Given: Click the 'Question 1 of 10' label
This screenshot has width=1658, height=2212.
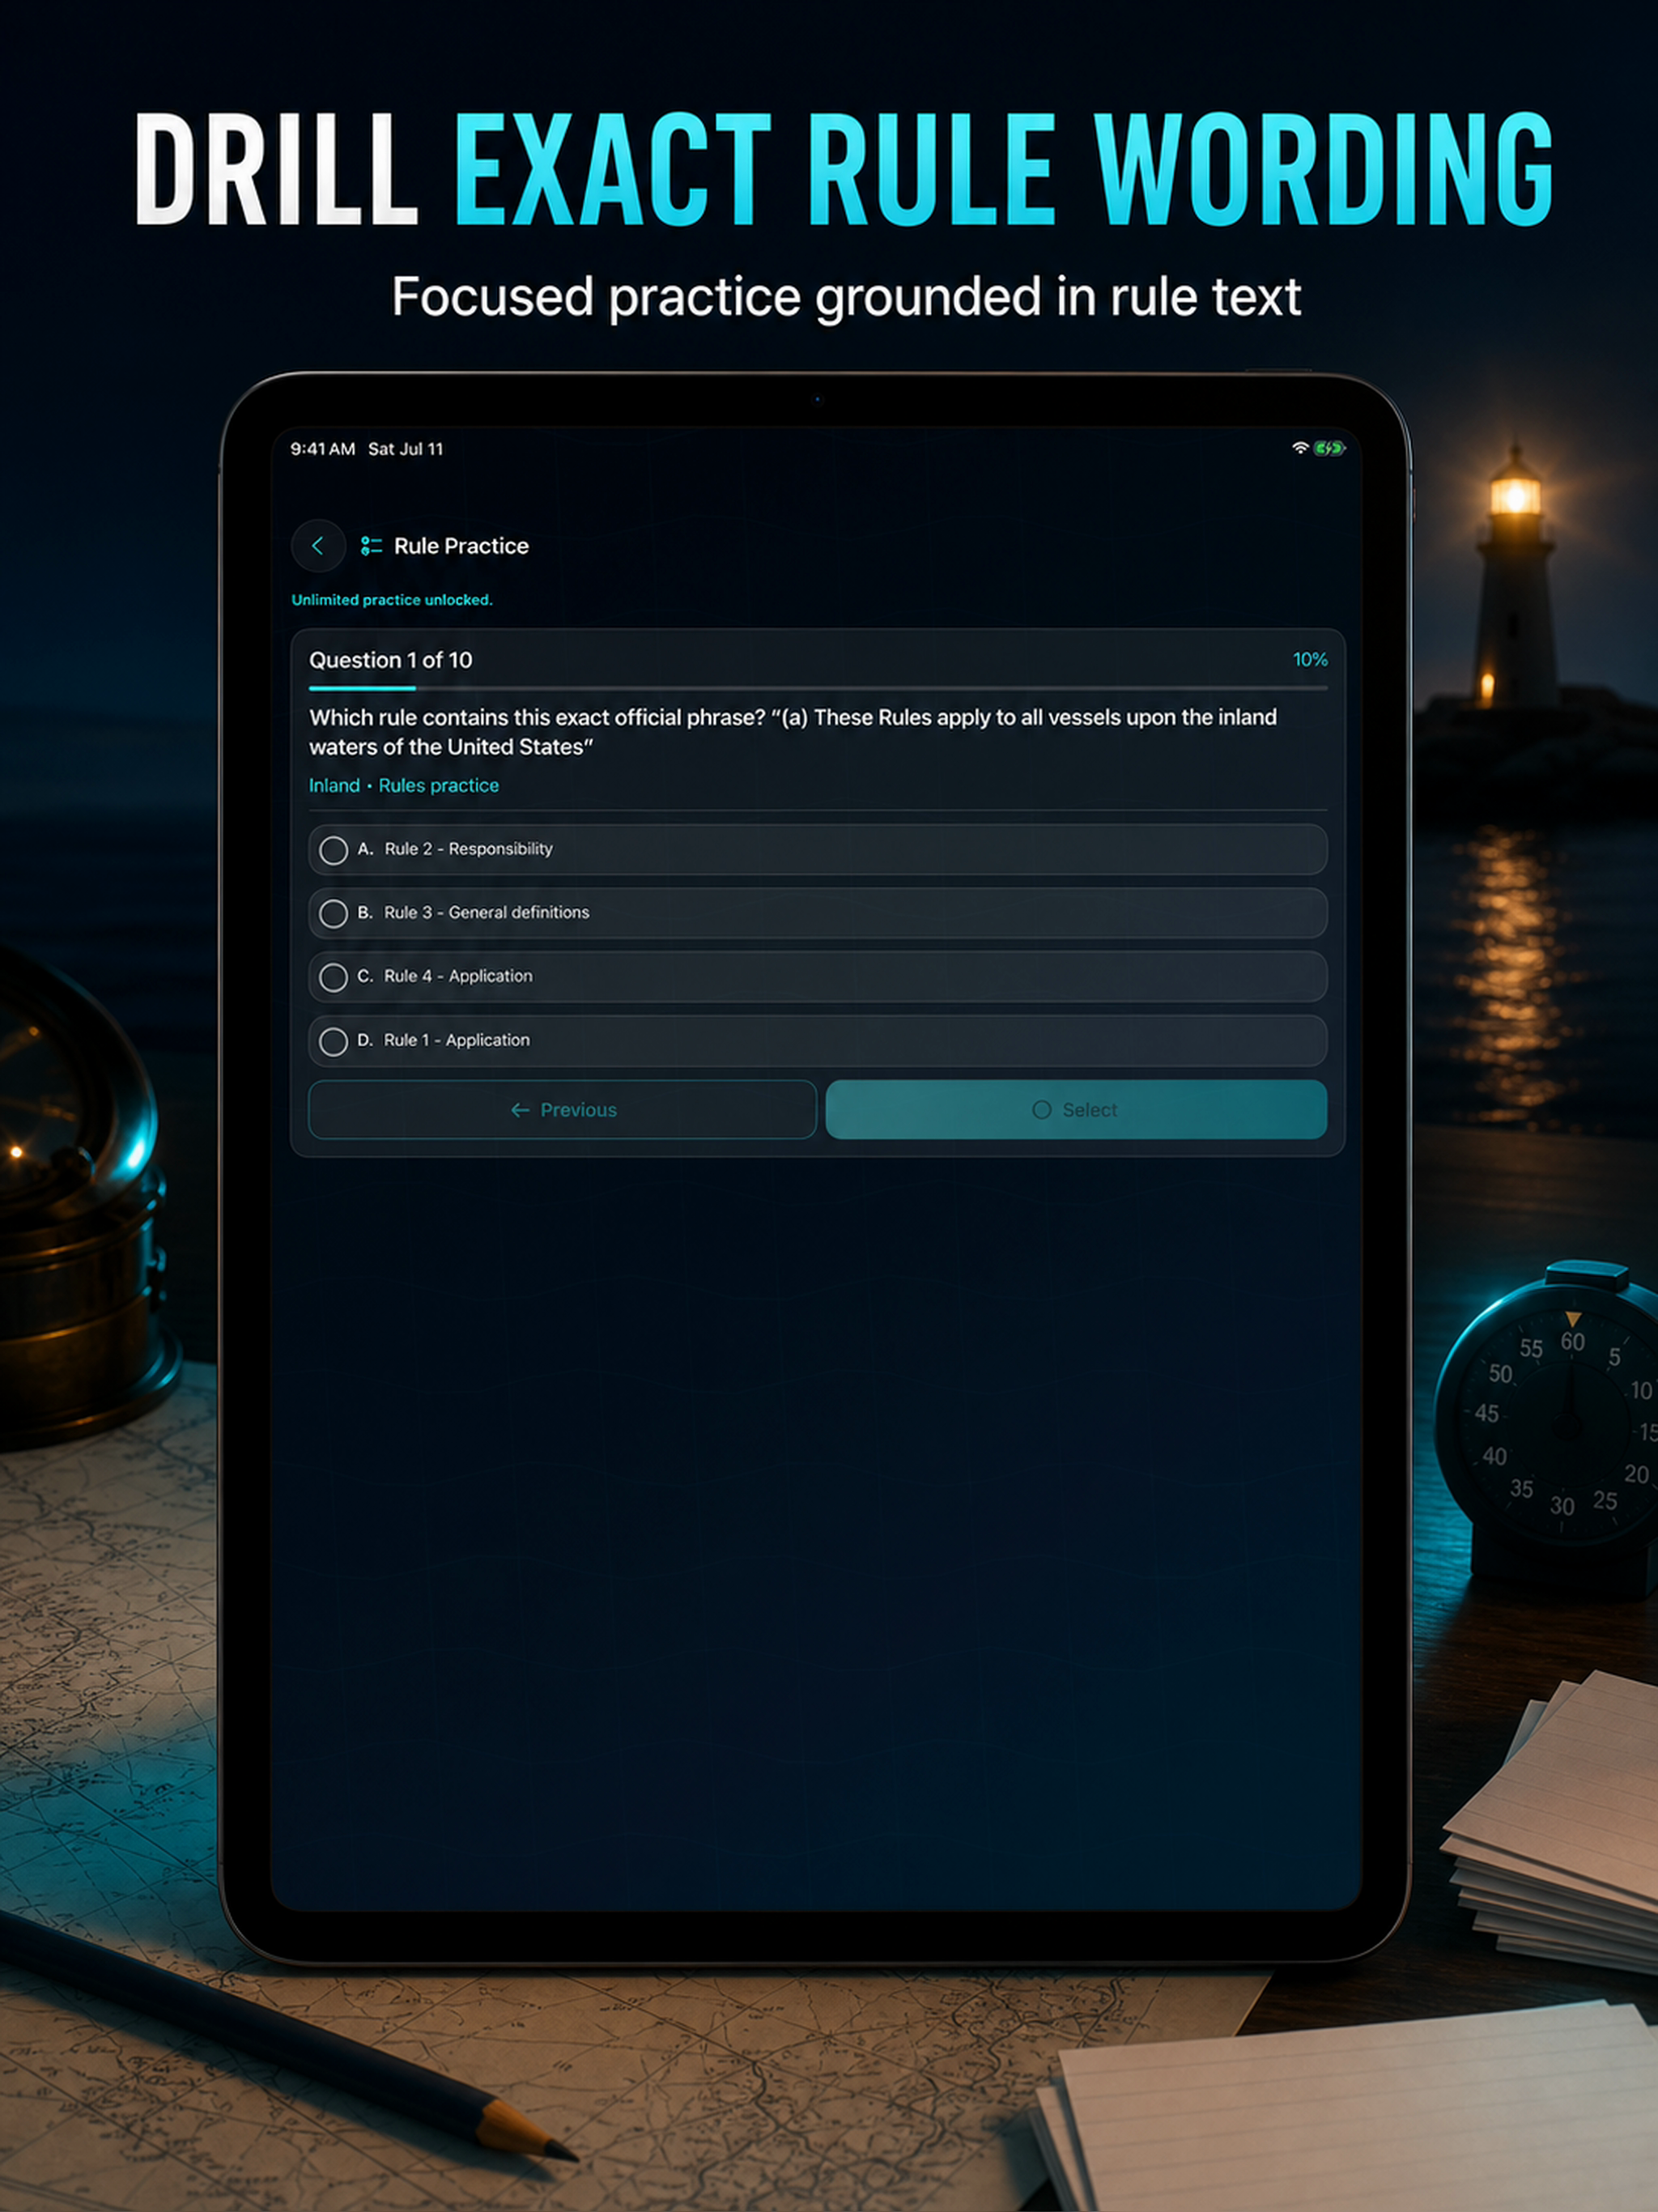Looking at the screenshot, I should point(391,660).
